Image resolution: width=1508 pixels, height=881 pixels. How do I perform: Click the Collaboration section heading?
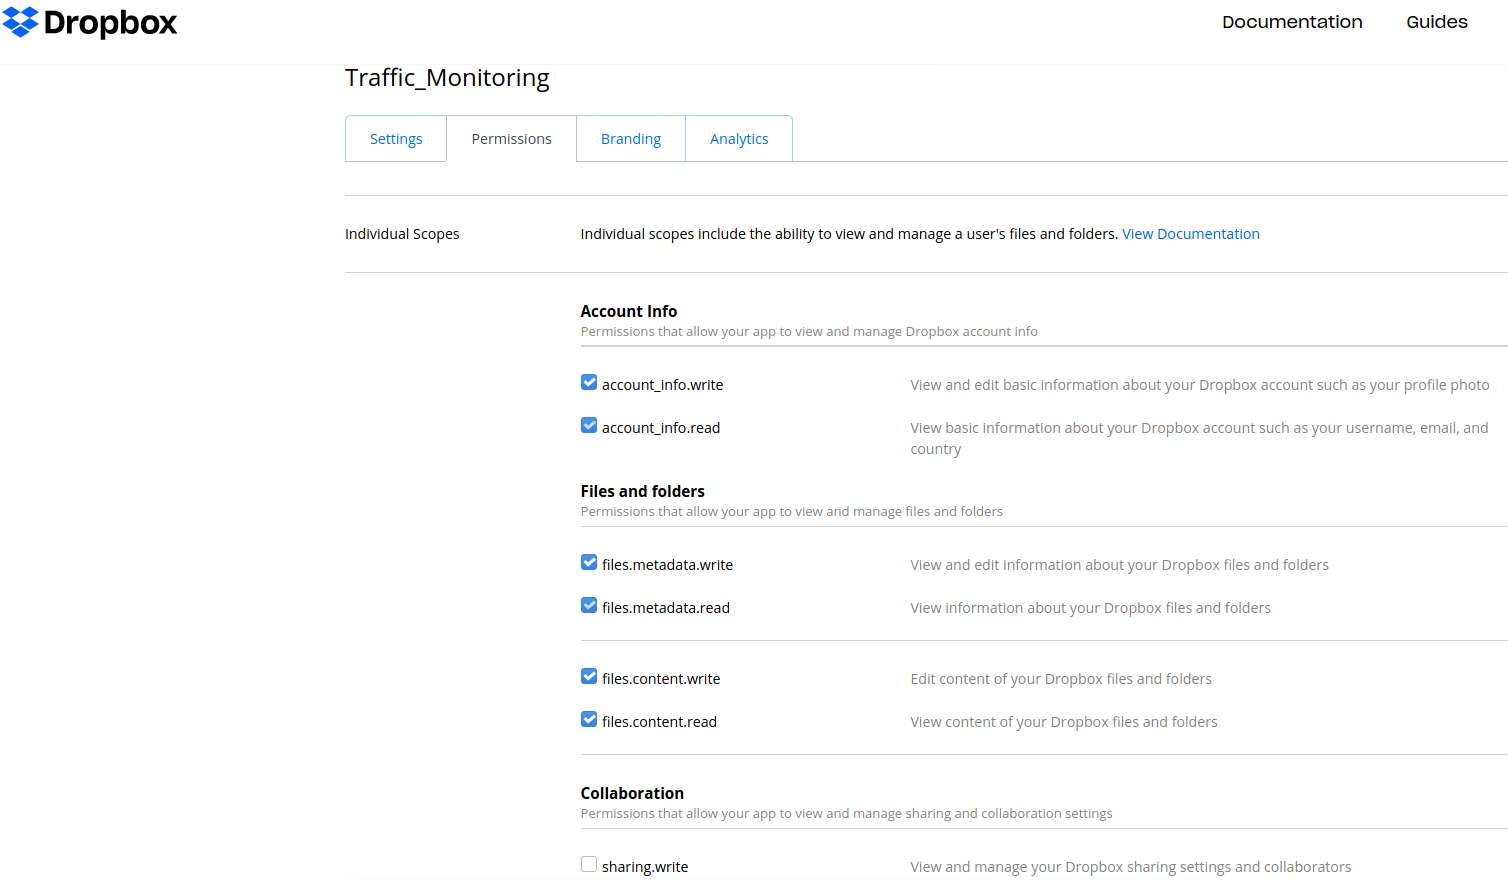coord(632,793)
